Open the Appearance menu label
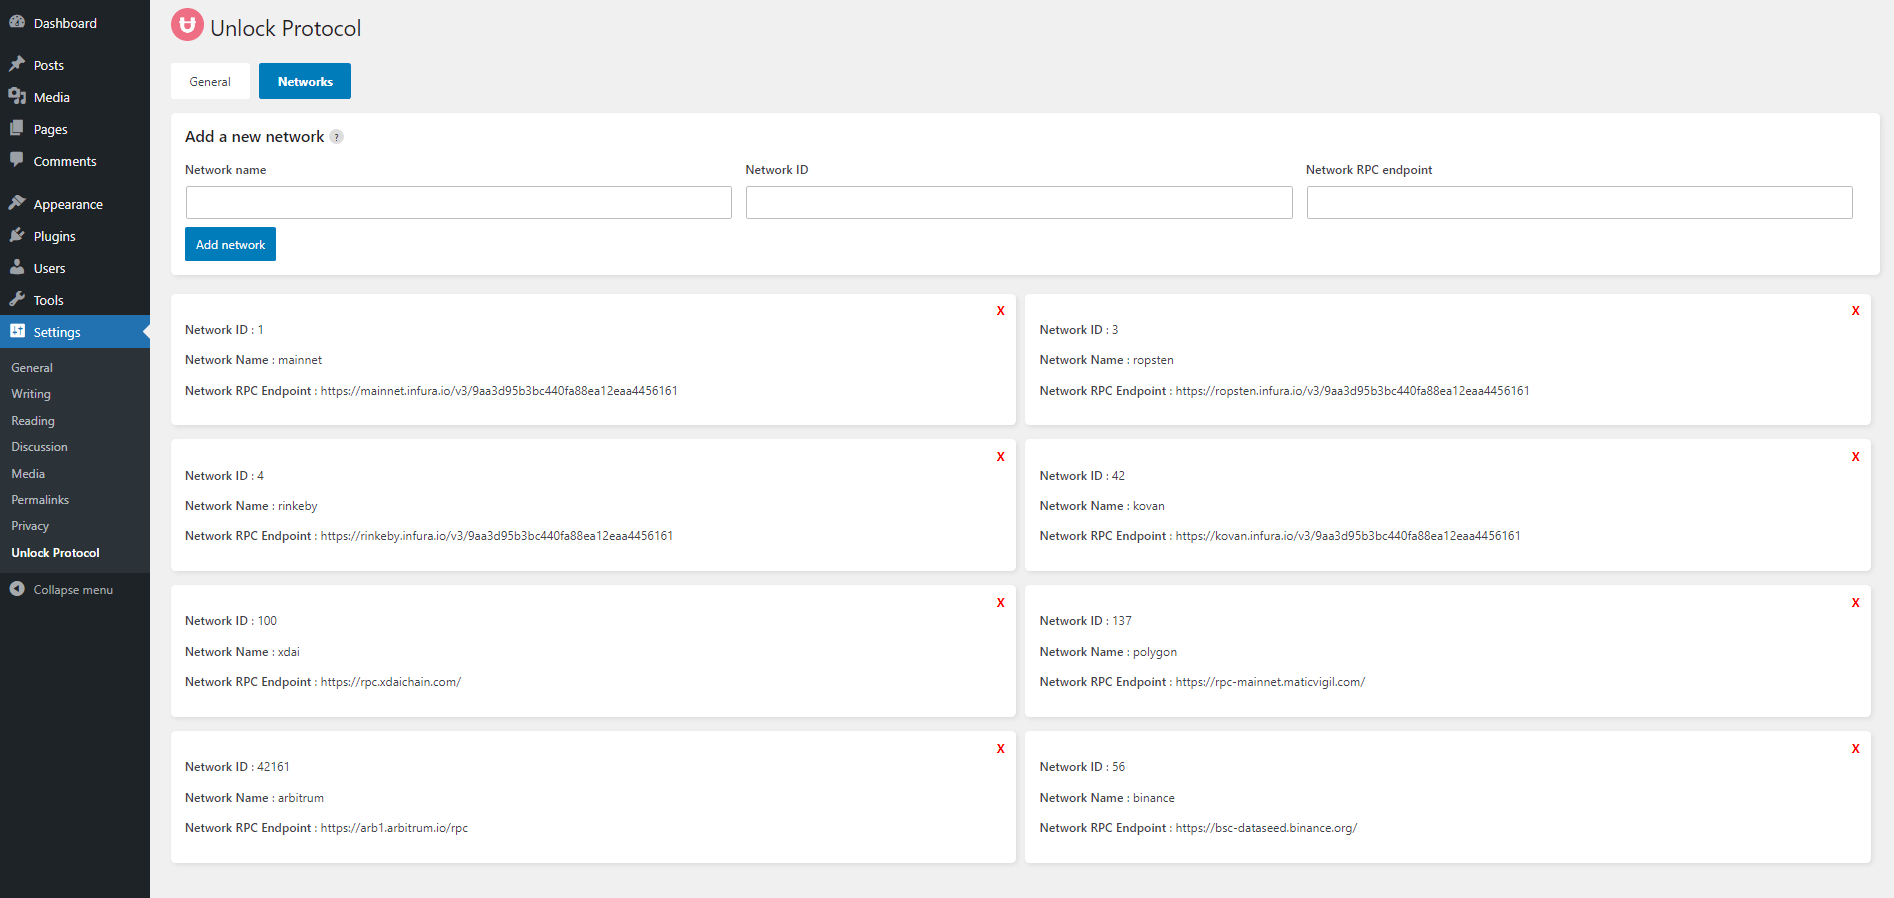This screenshot has width=1894, height=898. 68,204
